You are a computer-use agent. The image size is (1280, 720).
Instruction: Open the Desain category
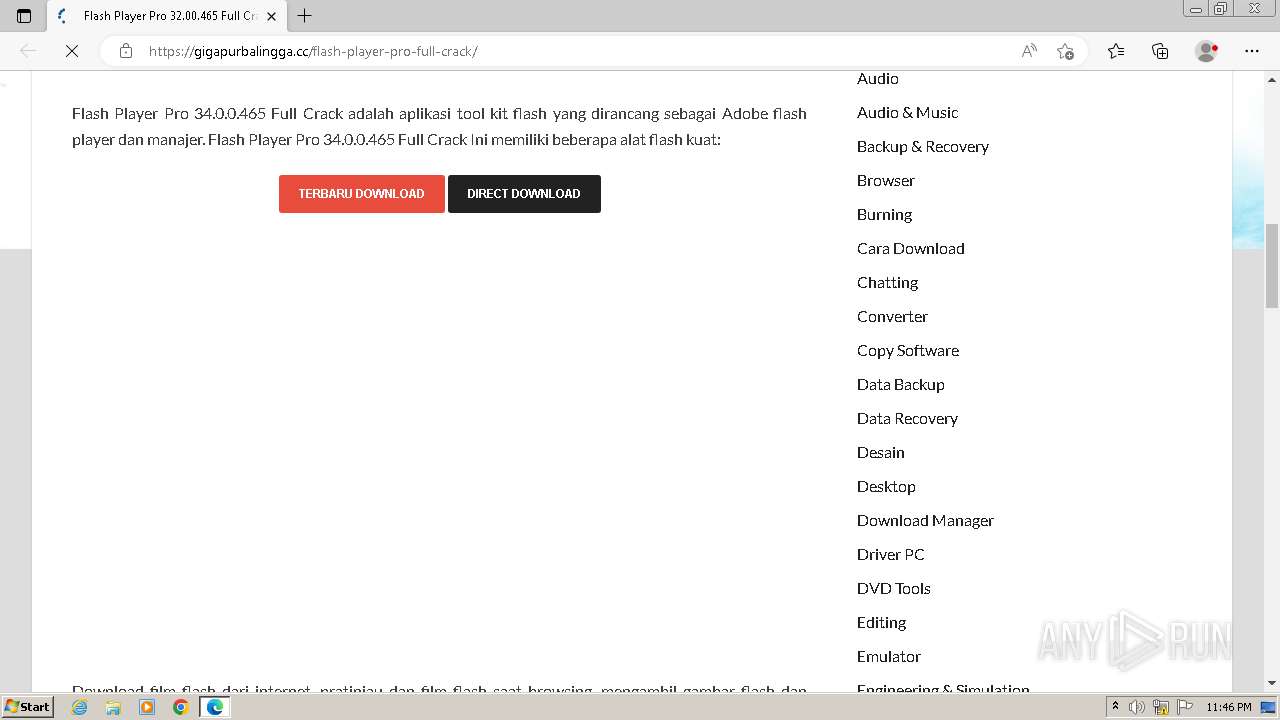tap(881, 453)
